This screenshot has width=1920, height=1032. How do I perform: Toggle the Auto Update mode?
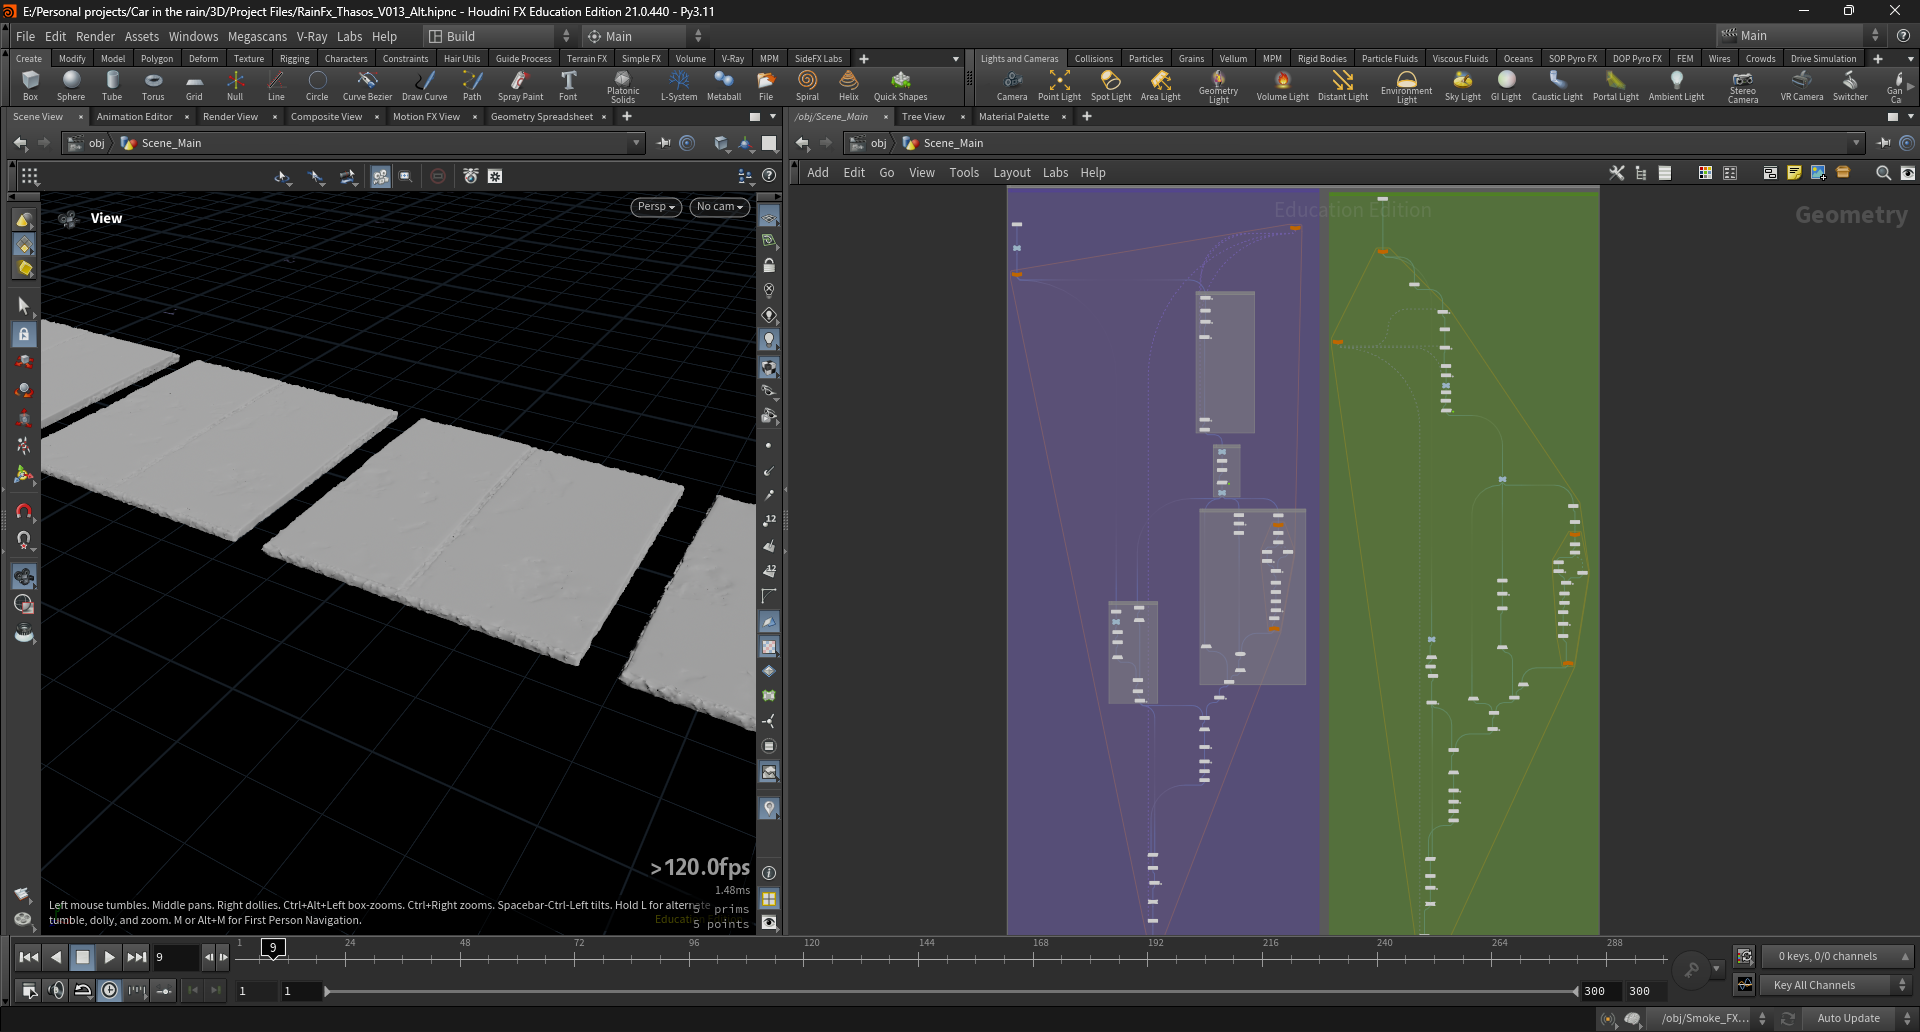coord(1848,1018)
